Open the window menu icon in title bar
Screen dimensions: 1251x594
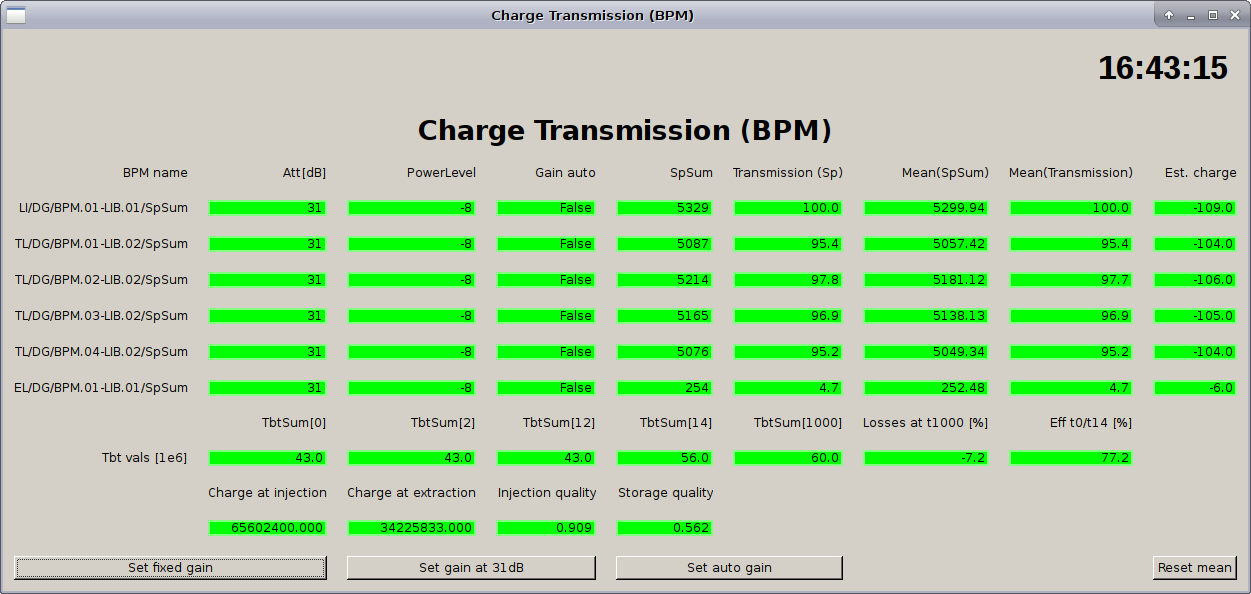pos(16,15)
